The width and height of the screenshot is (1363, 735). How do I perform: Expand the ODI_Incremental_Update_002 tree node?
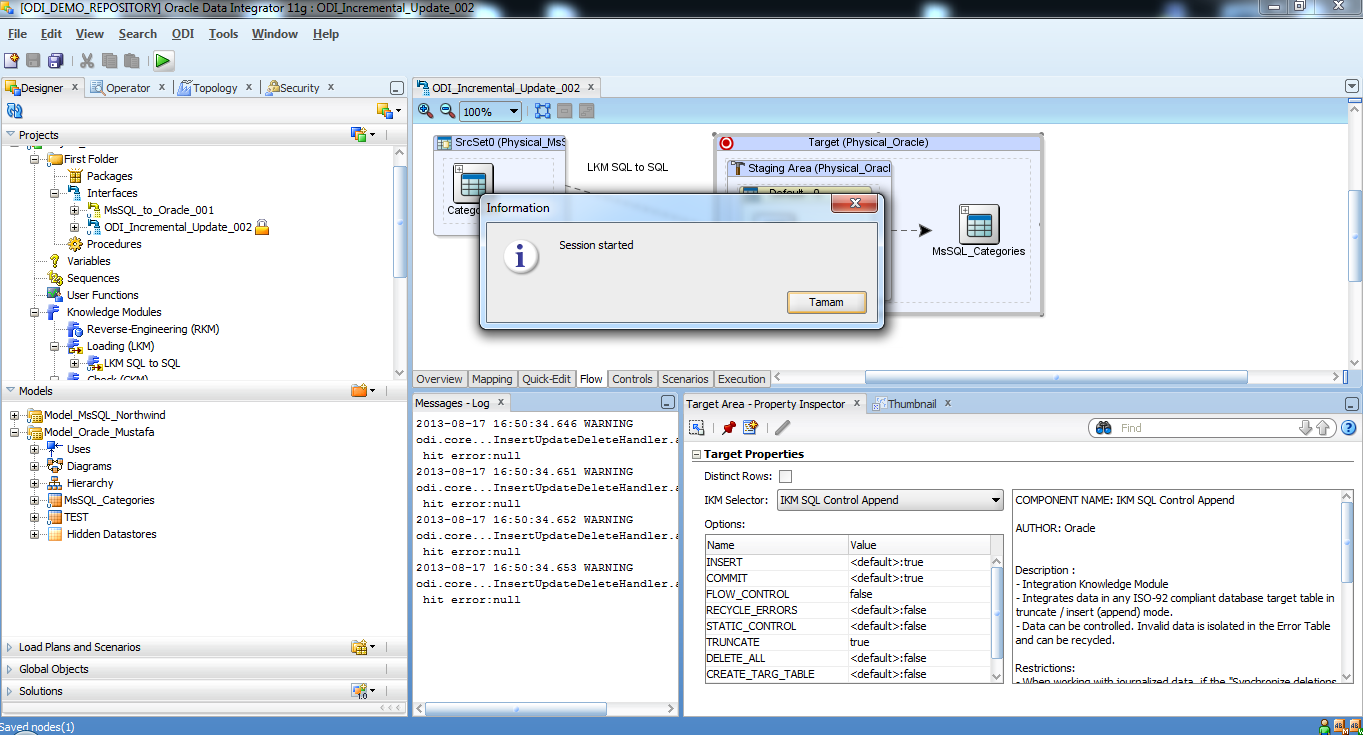[75, 227]
